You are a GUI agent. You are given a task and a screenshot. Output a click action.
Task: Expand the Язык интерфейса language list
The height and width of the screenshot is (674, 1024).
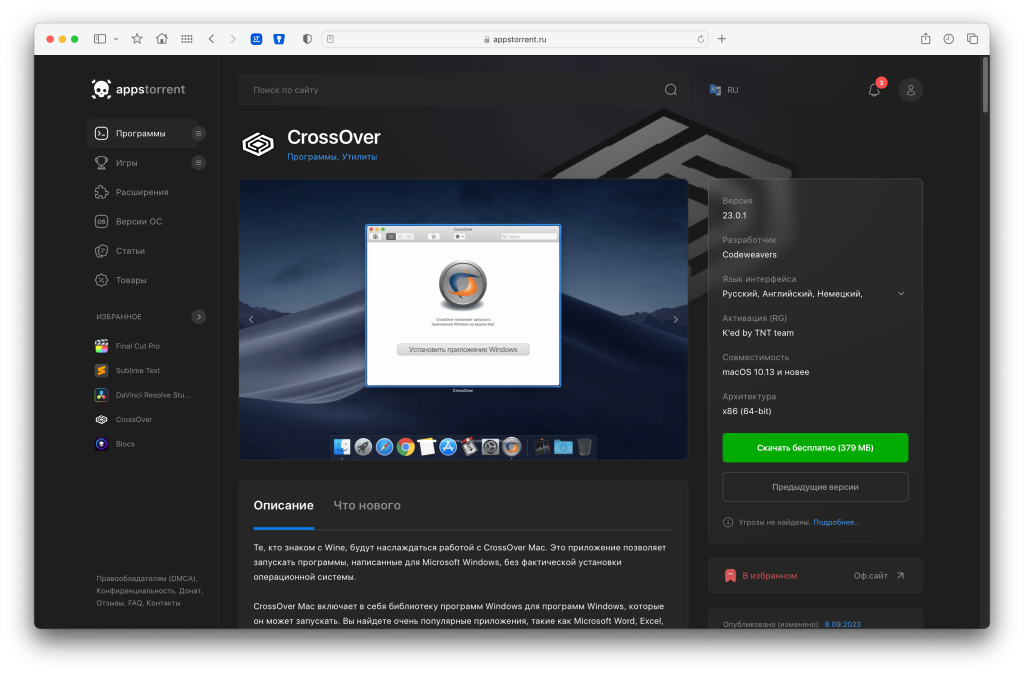coord(901,294)
